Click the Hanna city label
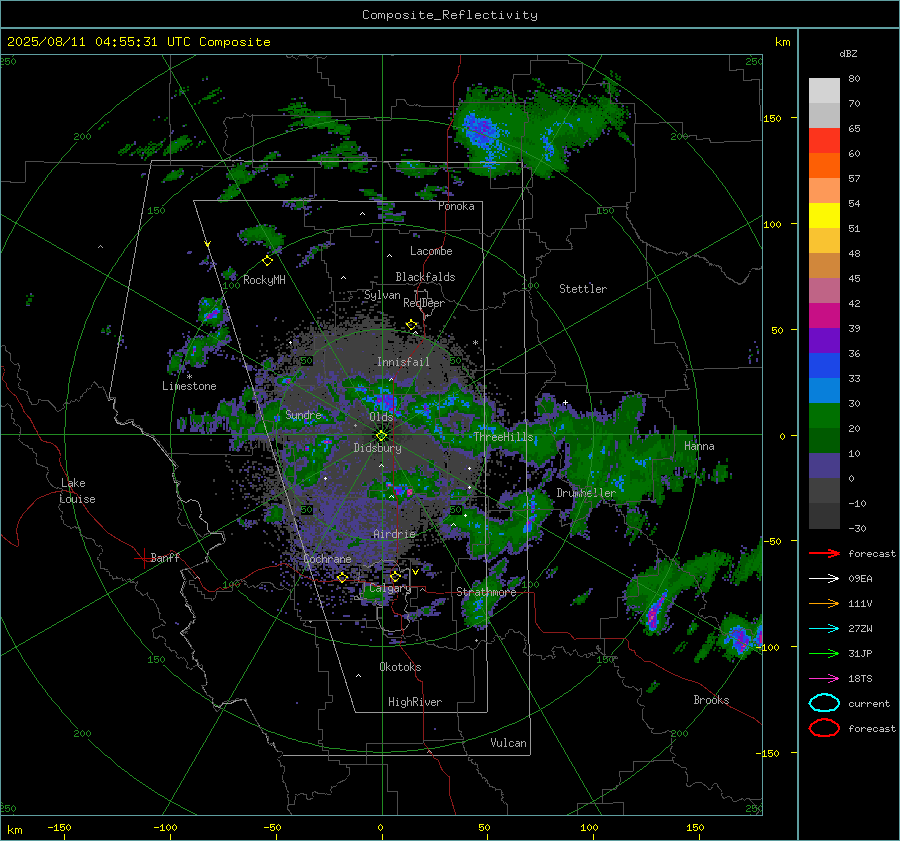This screenshot has width=900, height=841. coord(699,446)
